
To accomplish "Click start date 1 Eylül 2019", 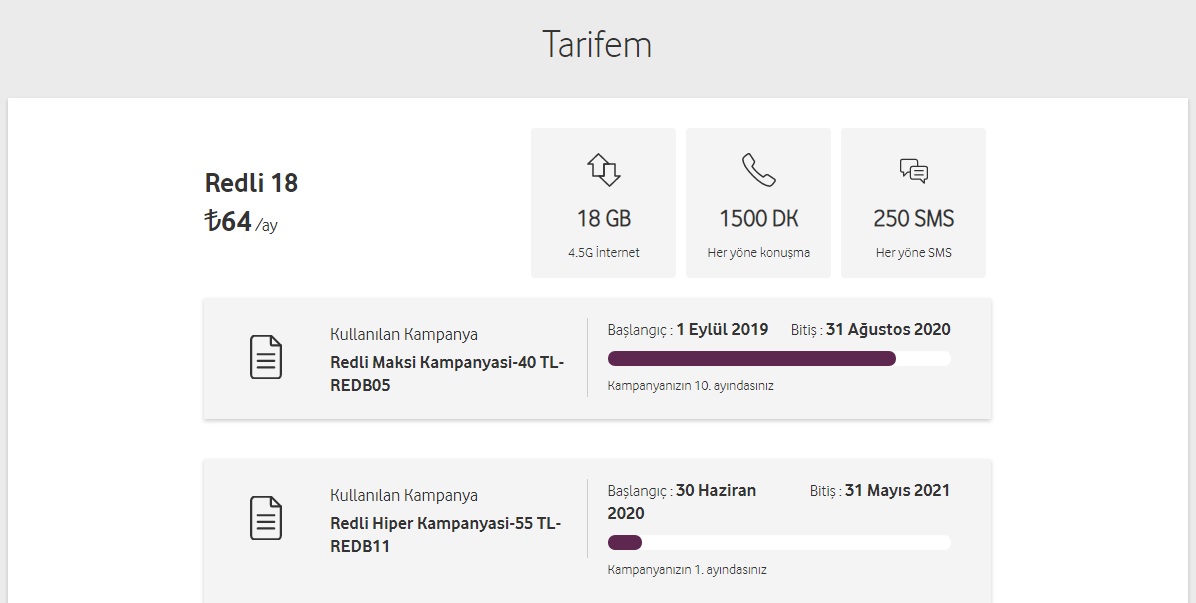I will [x=722, y=329].
